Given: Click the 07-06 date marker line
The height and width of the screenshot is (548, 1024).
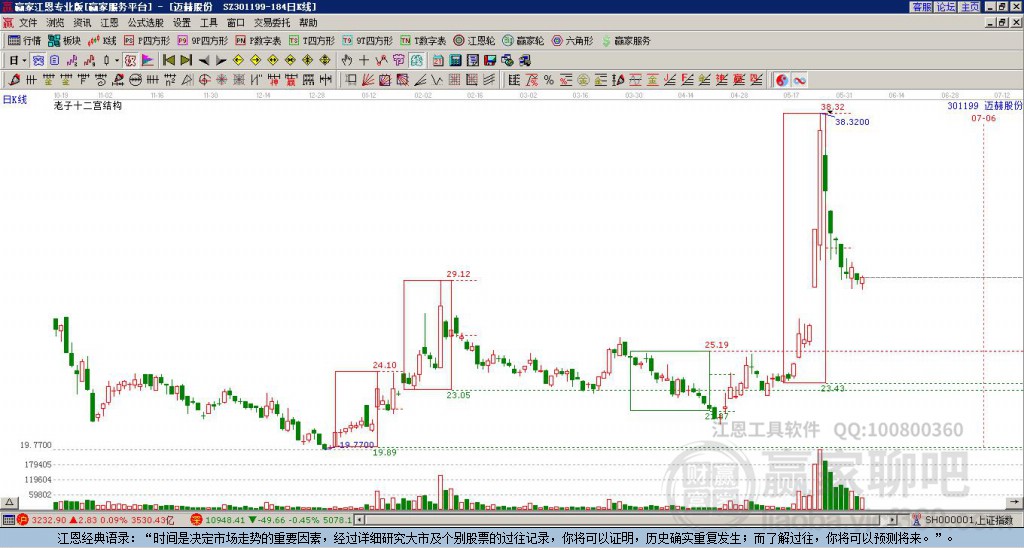Looking at the screenshot, I should point(984,118).
